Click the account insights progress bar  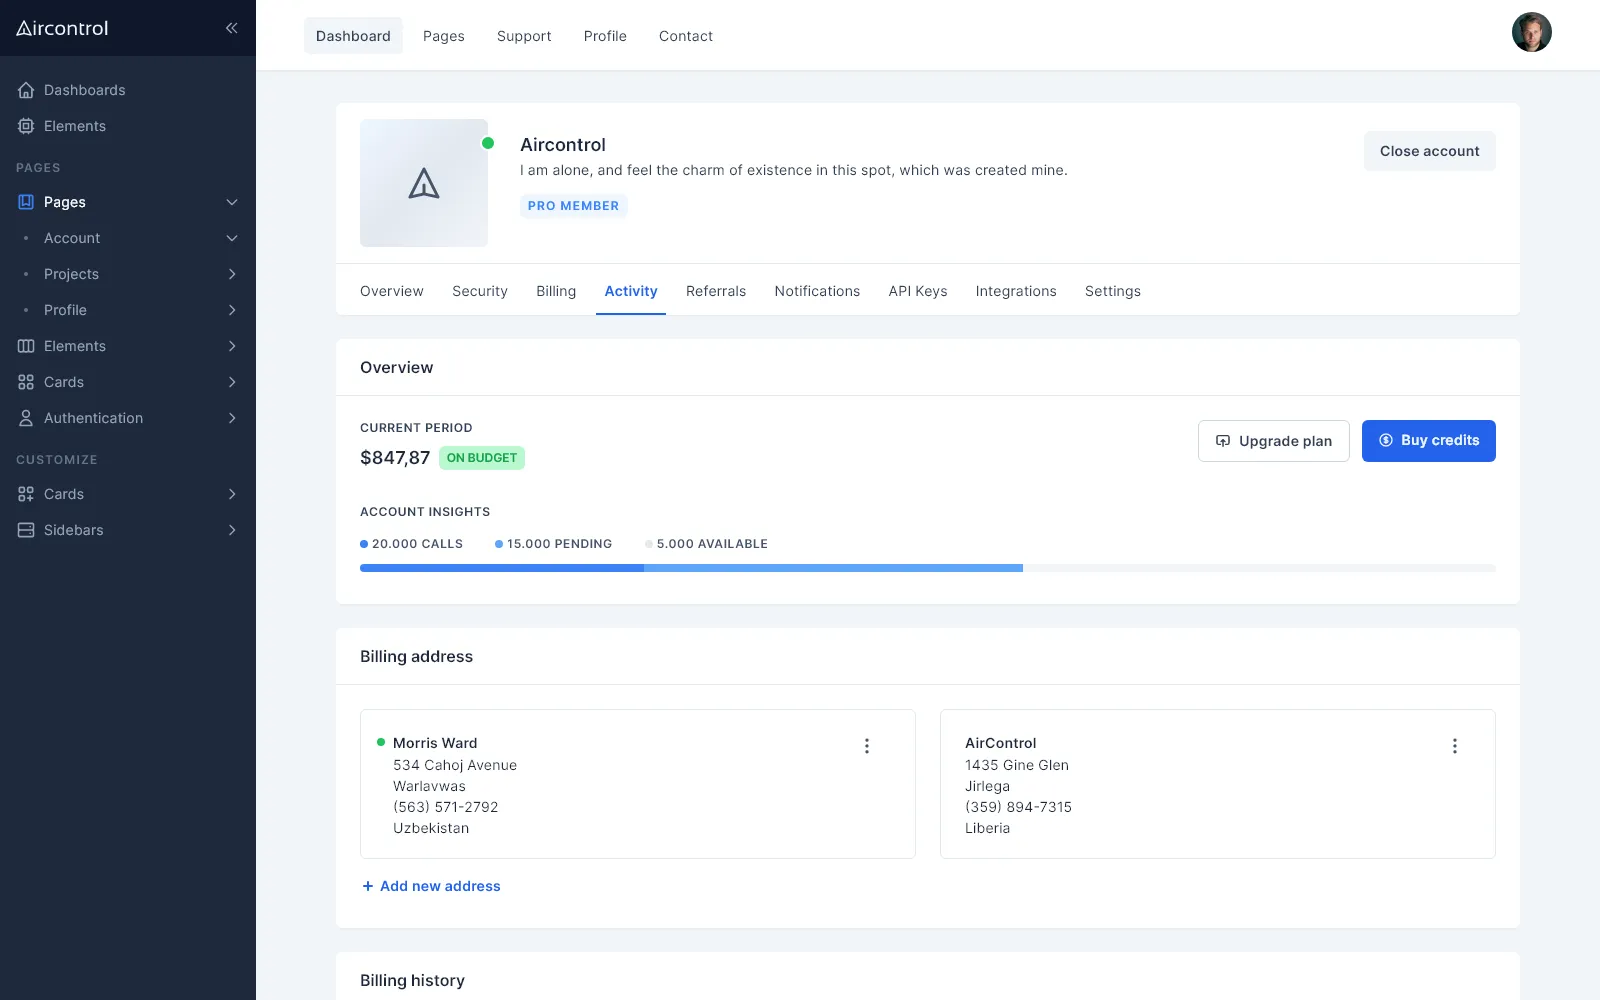[928, 568]
